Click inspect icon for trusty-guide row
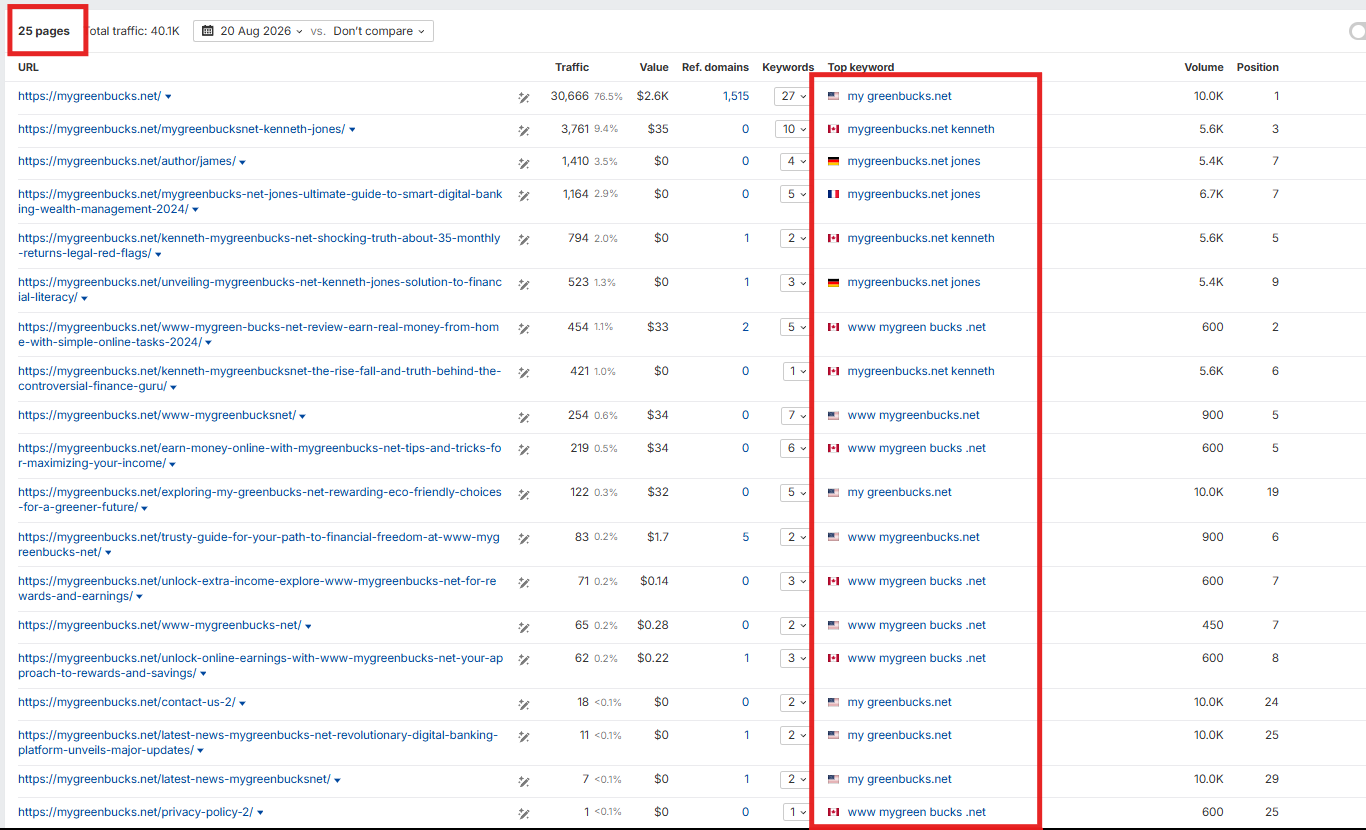Screen dimensions: 1366x830 pyautogui.click(x=523, y=538)
